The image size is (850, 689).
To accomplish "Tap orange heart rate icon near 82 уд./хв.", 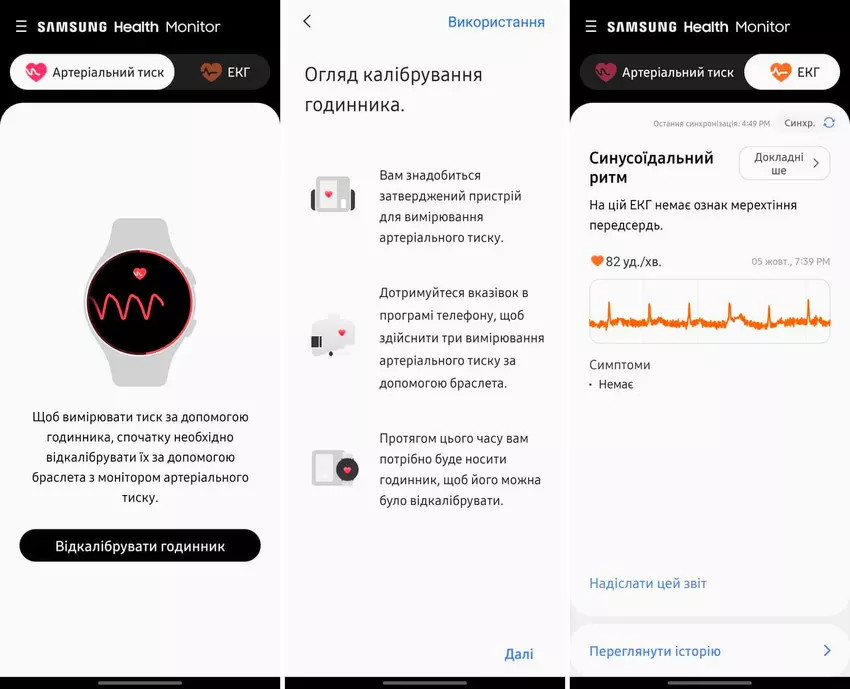I will (x=596, y=261).
